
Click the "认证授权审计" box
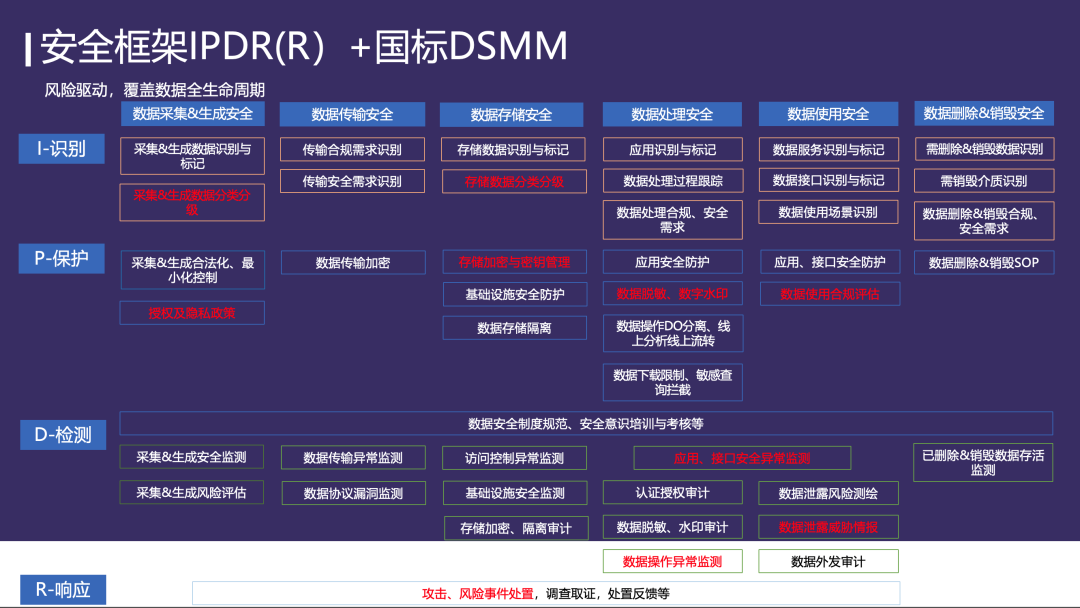coord(673,492)
